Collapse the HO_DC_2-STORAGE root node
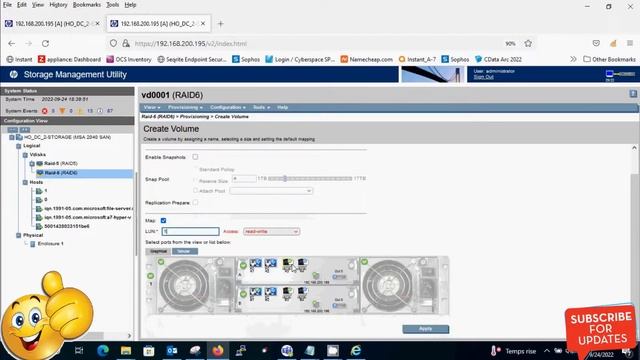 click(x=12, y=137)
